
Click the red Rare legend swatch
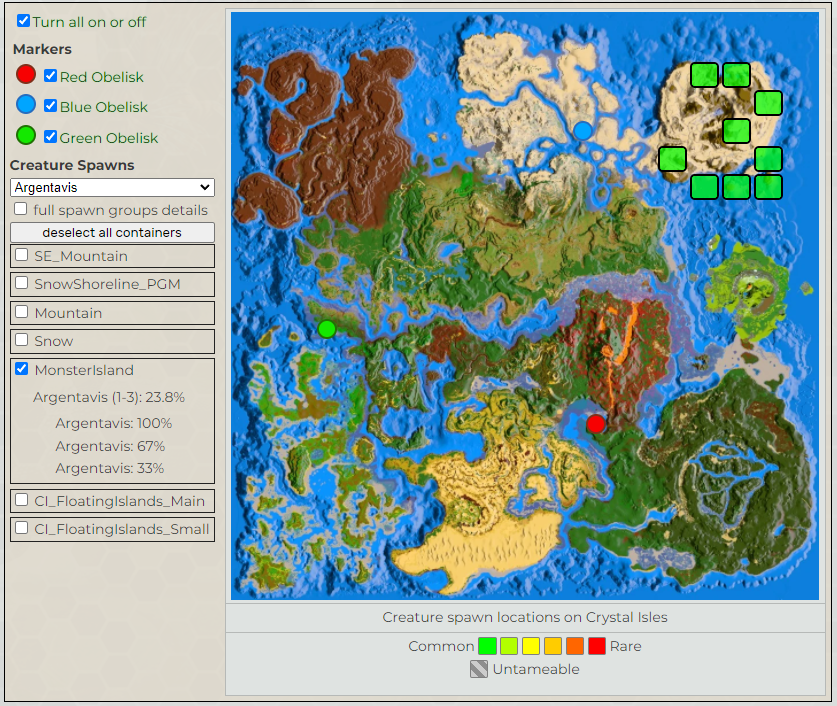pyautogui.click(x=597, y=646)
